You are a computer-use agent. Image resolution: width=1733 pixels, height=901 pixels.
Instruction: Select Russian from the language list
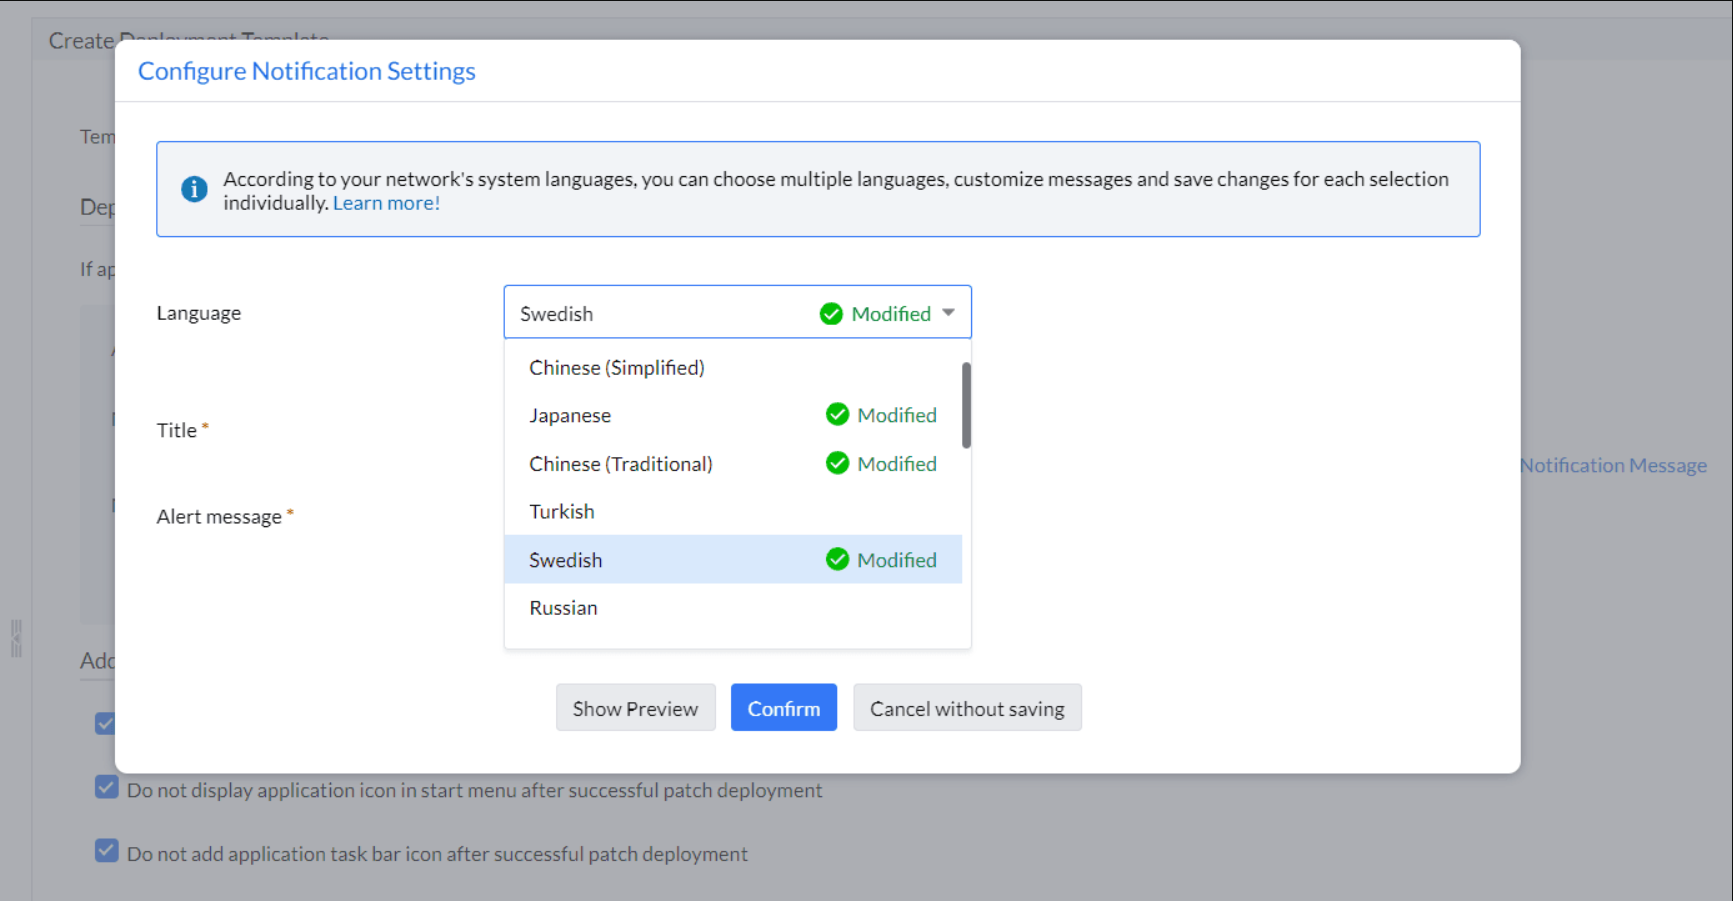(563, 607)
